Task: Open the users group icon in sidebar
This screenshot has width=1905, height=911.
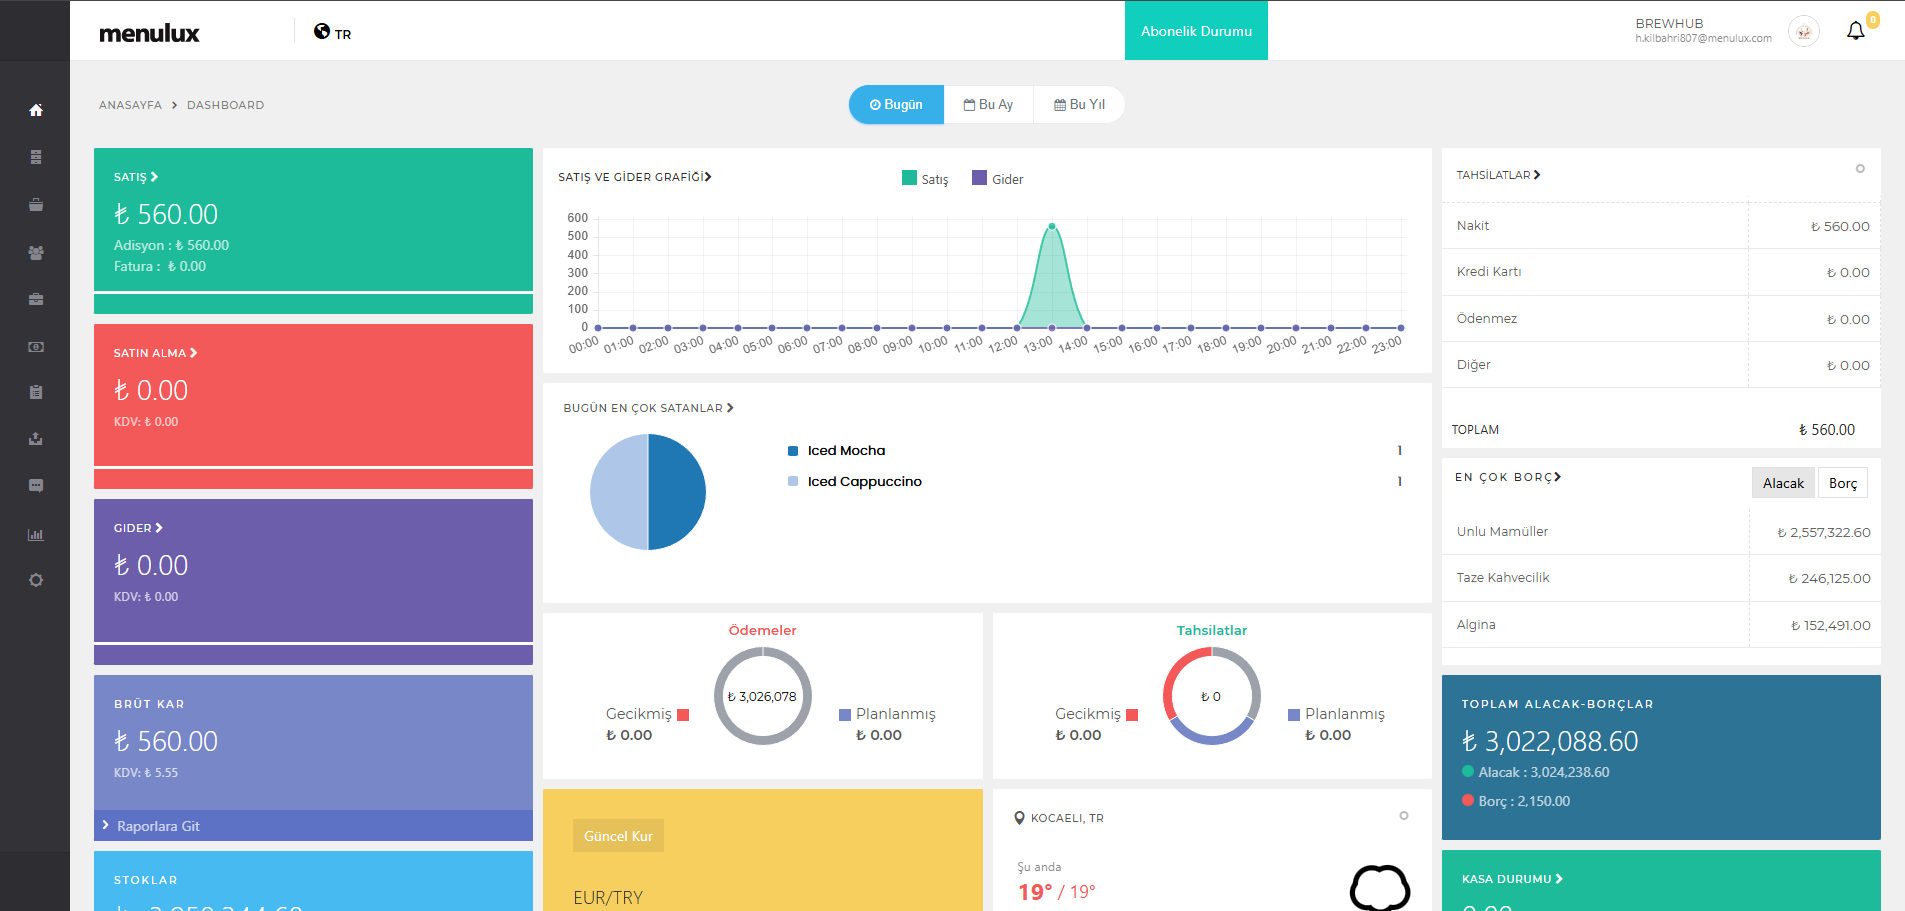Action: pyautogui.click(x=36, y=253)
